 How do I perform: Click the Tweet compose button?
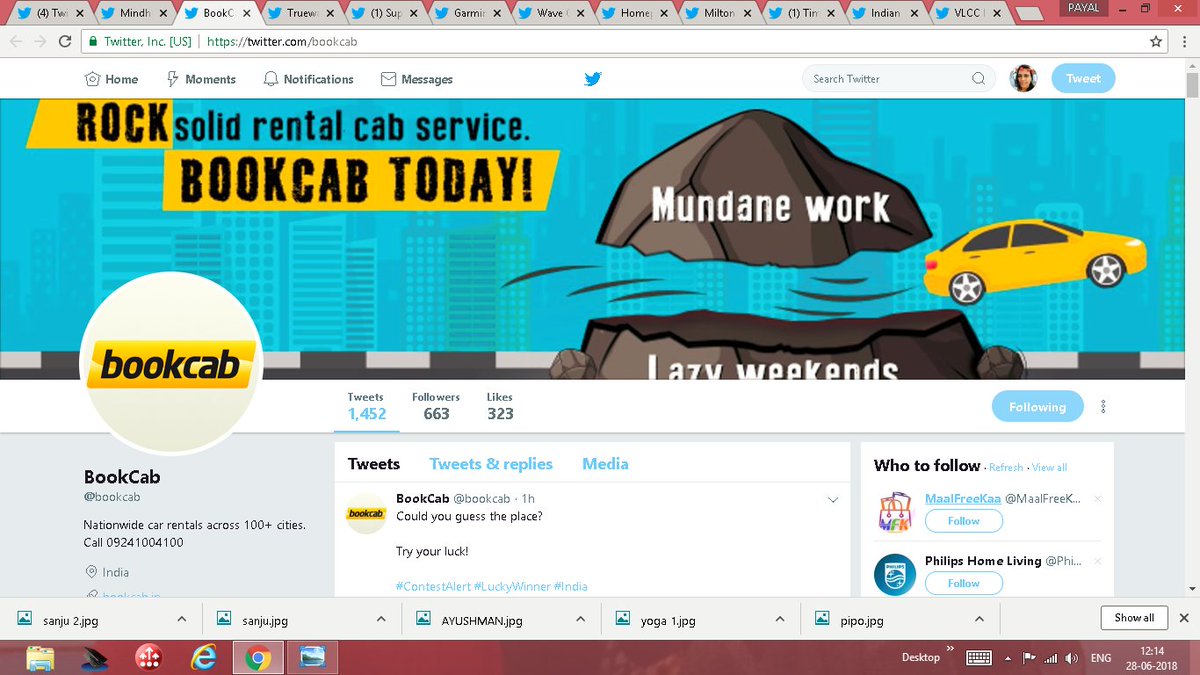(1083, 79)
